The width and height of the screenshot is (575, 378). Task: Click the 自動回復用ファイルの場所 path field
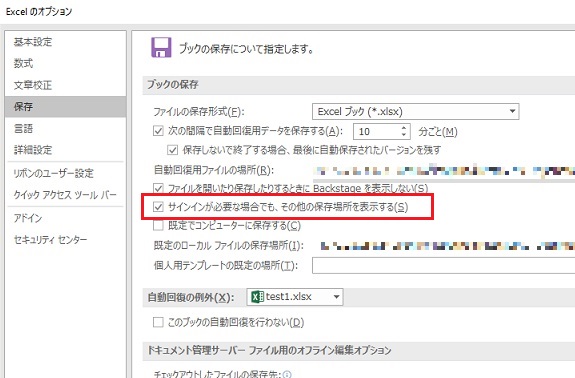(x=444, y=171)
